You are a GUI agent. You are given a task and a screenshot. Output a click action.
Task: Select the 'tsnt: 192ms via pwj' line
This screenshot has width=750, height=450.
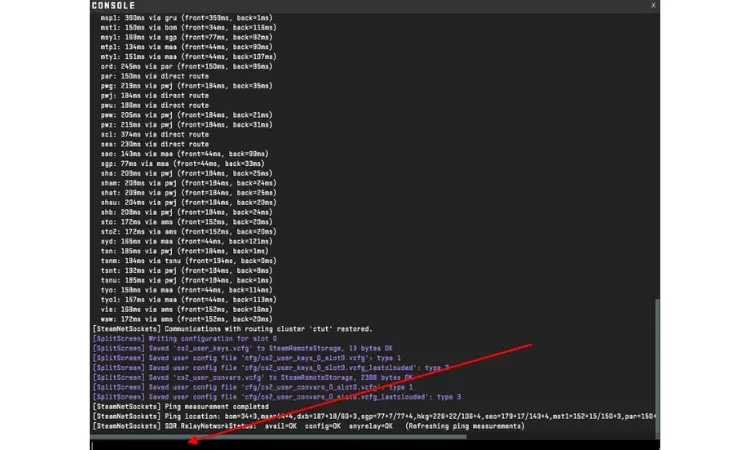coord(187,271)
